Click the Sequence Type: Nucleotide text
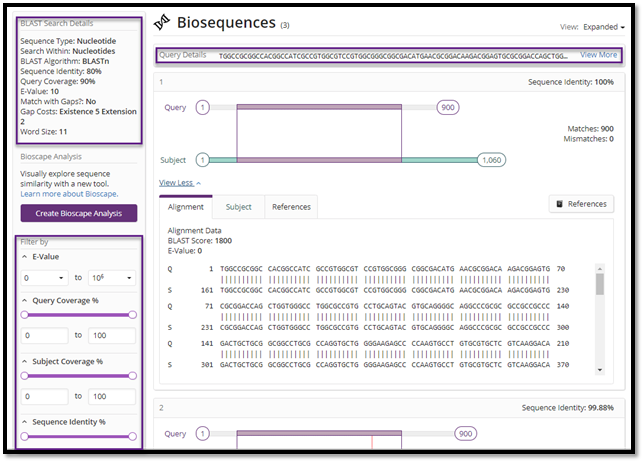The width and height of the screenshot is (644, 463). coord(68,41)
